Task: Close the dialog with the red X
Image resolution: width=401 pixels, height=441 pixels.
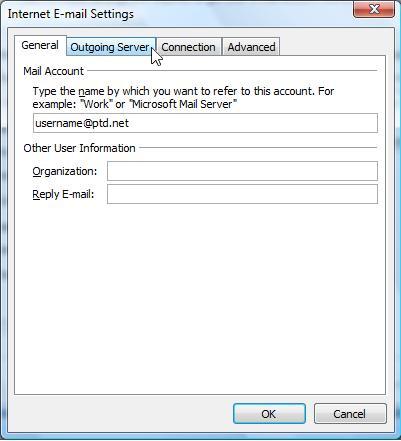Action: coord(374,9)
